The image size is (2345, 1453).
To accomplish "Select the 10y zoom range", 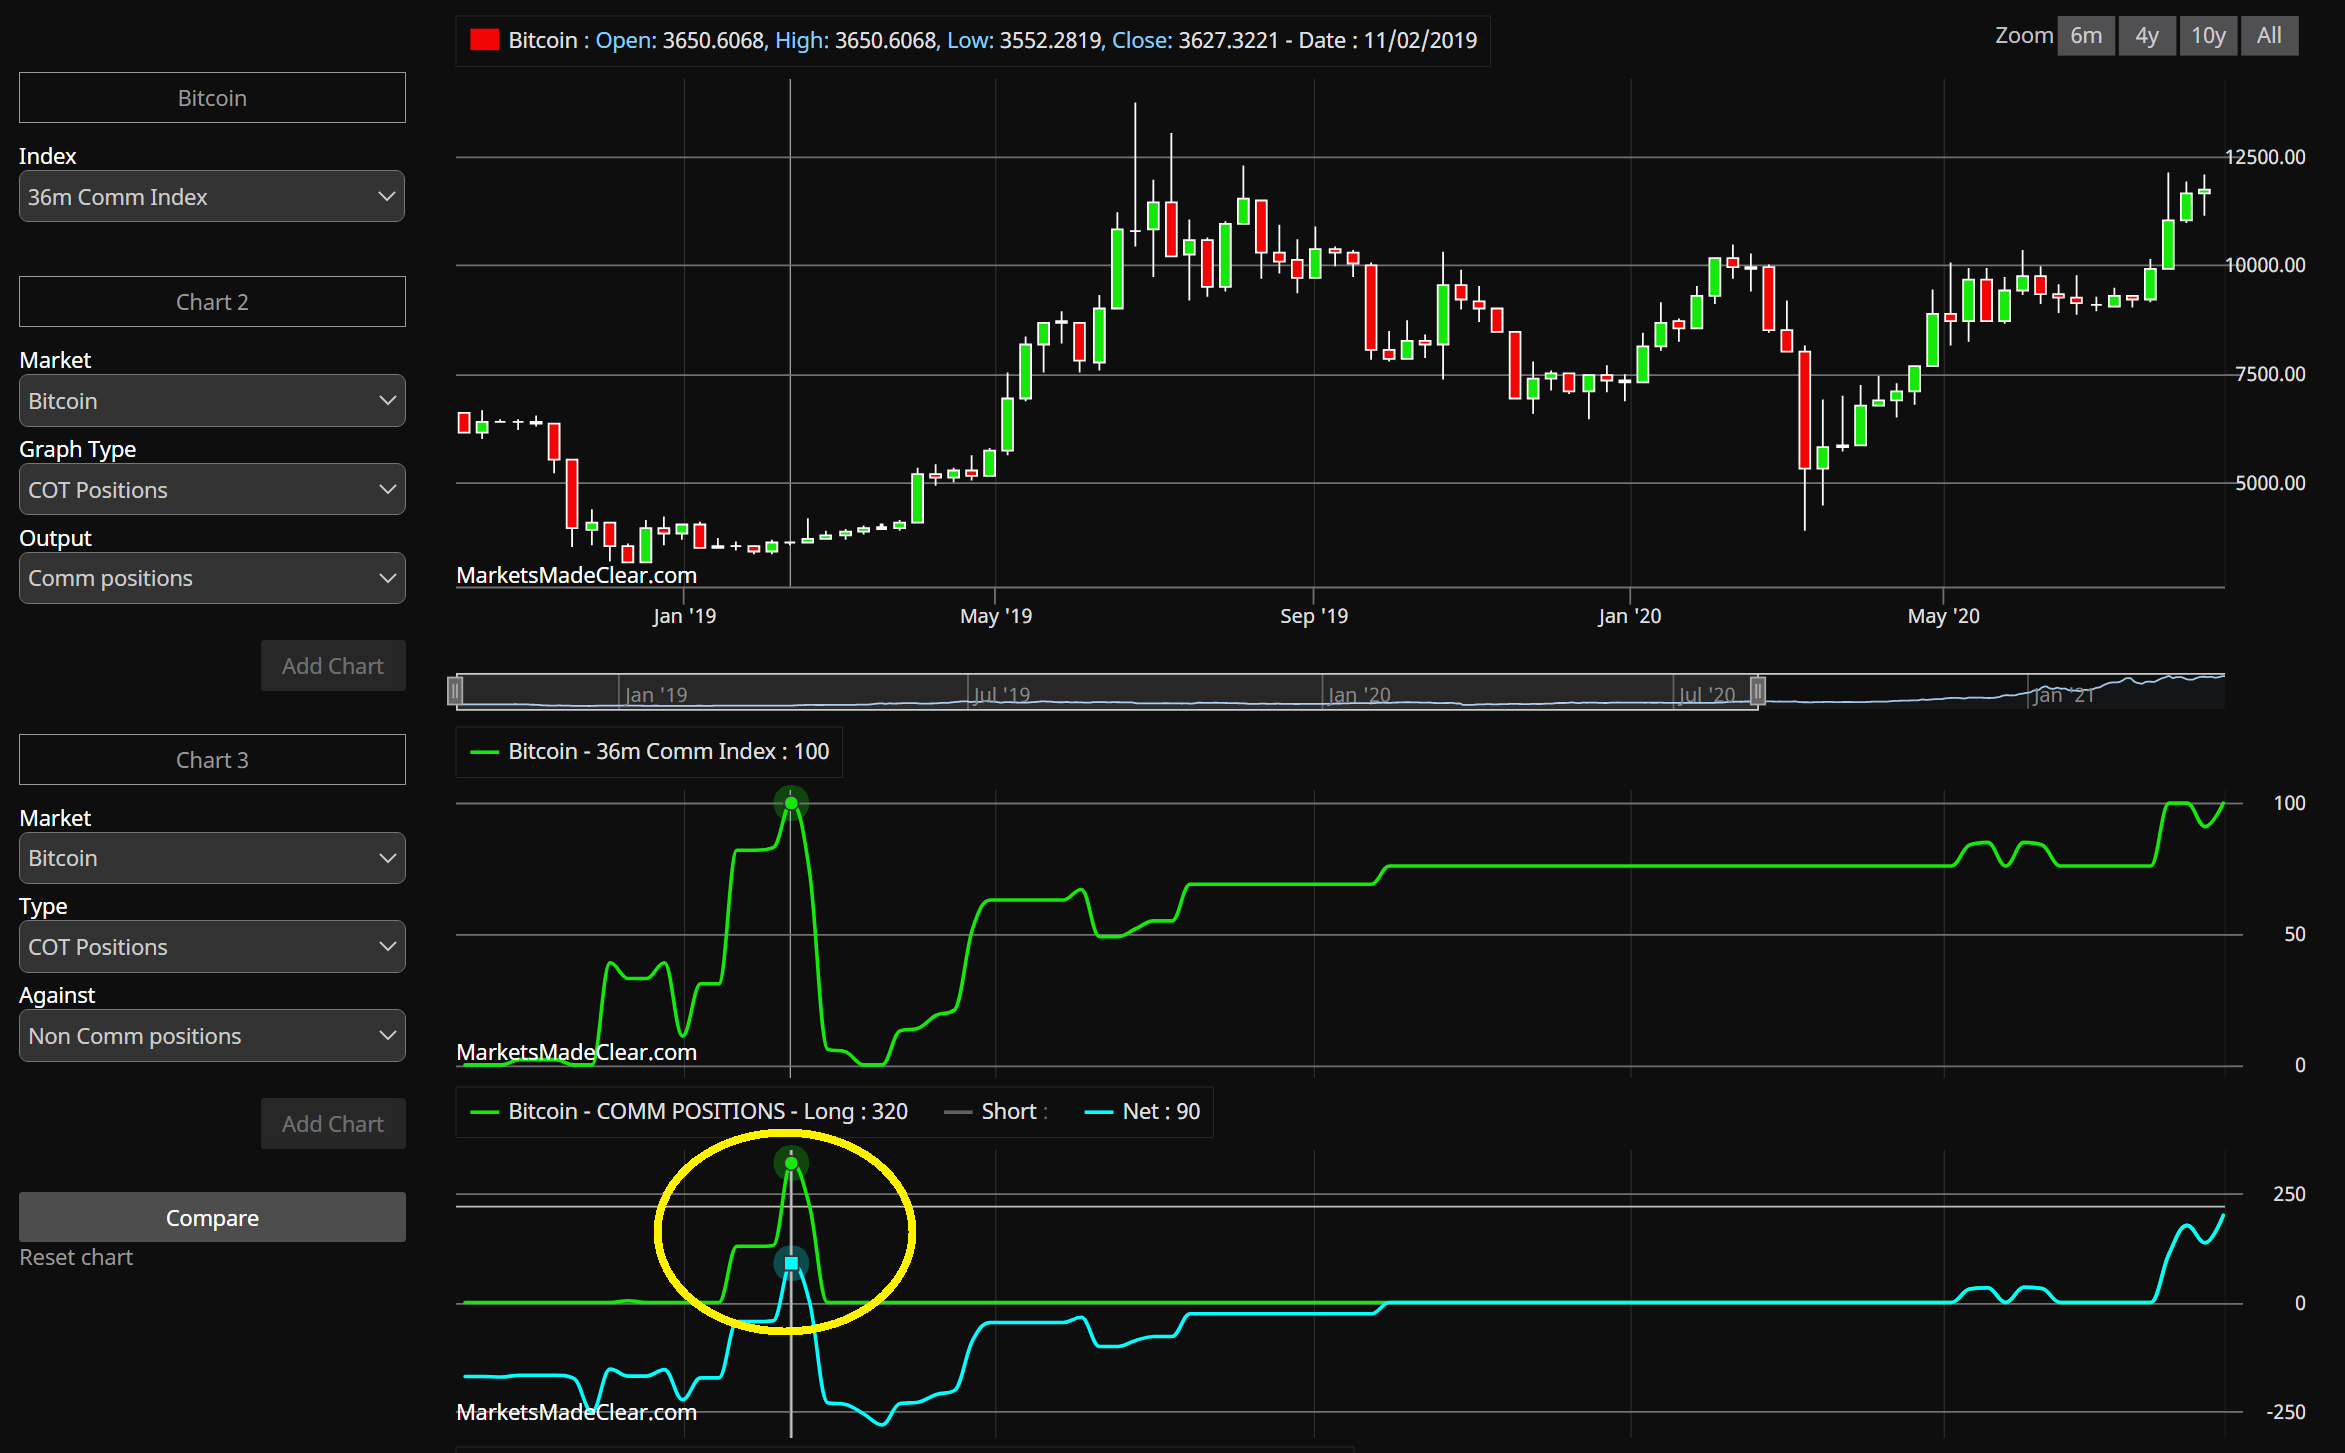I will (2208, 36).
